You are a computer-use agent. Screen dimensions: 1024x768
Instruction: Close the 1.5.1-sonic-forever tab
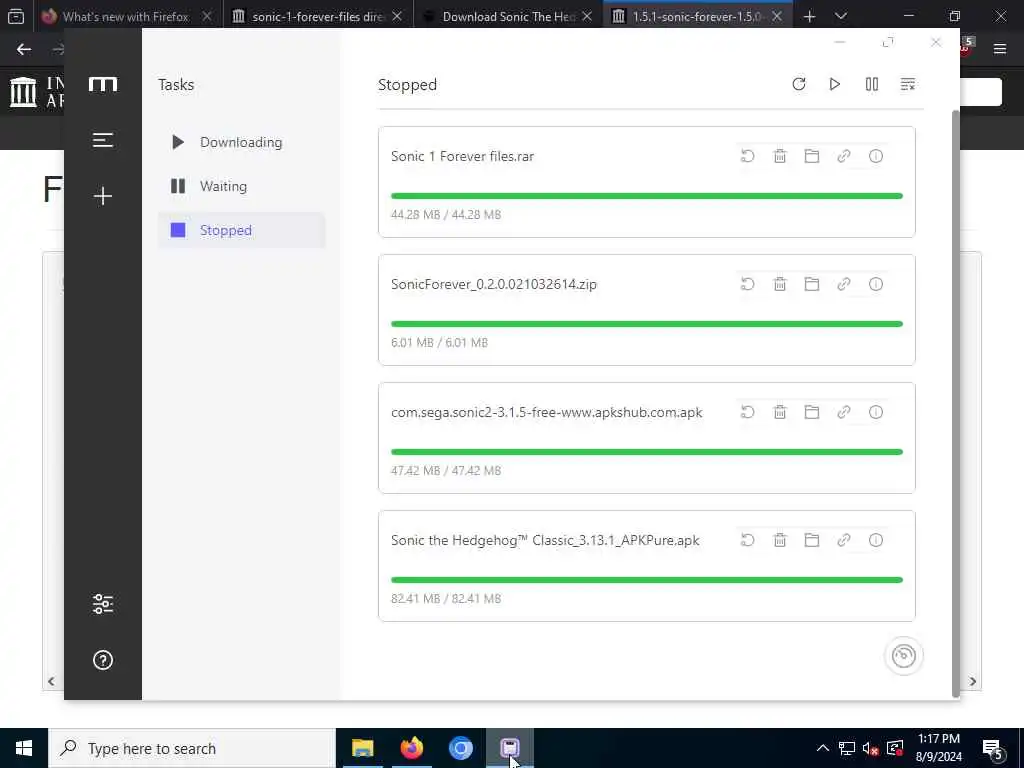point(776,16)
